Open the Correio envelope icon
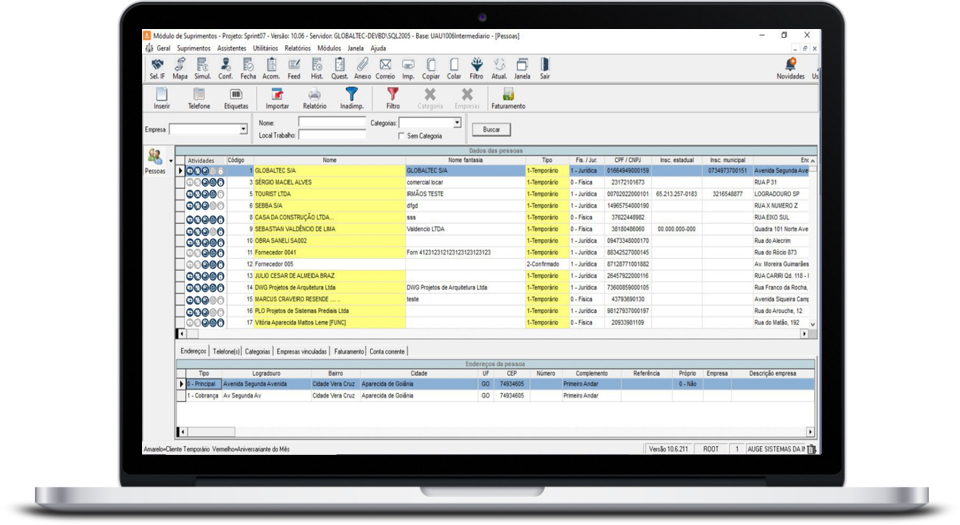This screenshot has height=525, width=960. pos(385,66)
